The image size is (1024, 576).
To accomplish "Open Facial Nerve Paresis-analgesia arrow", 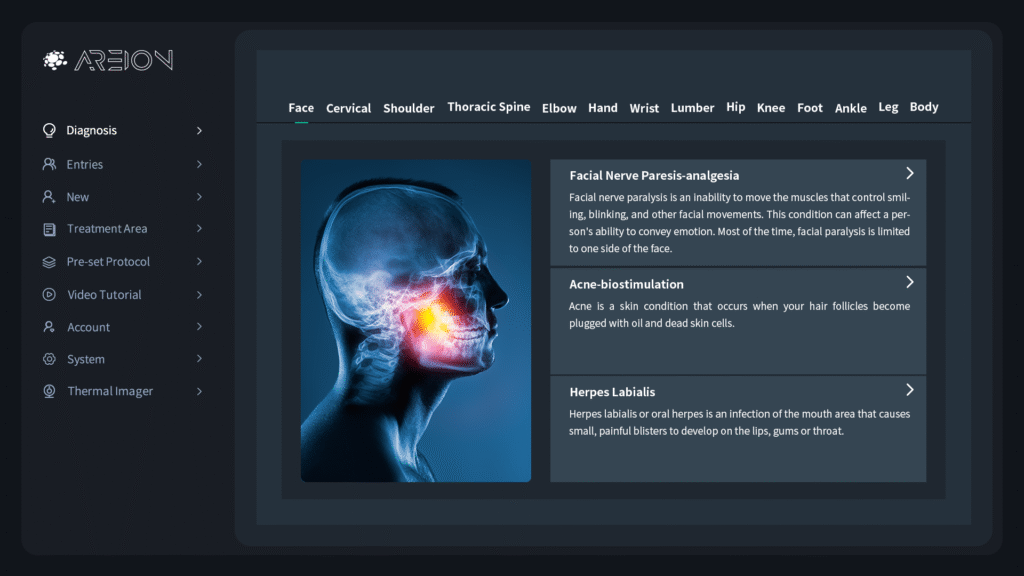I will coord(909,174).
